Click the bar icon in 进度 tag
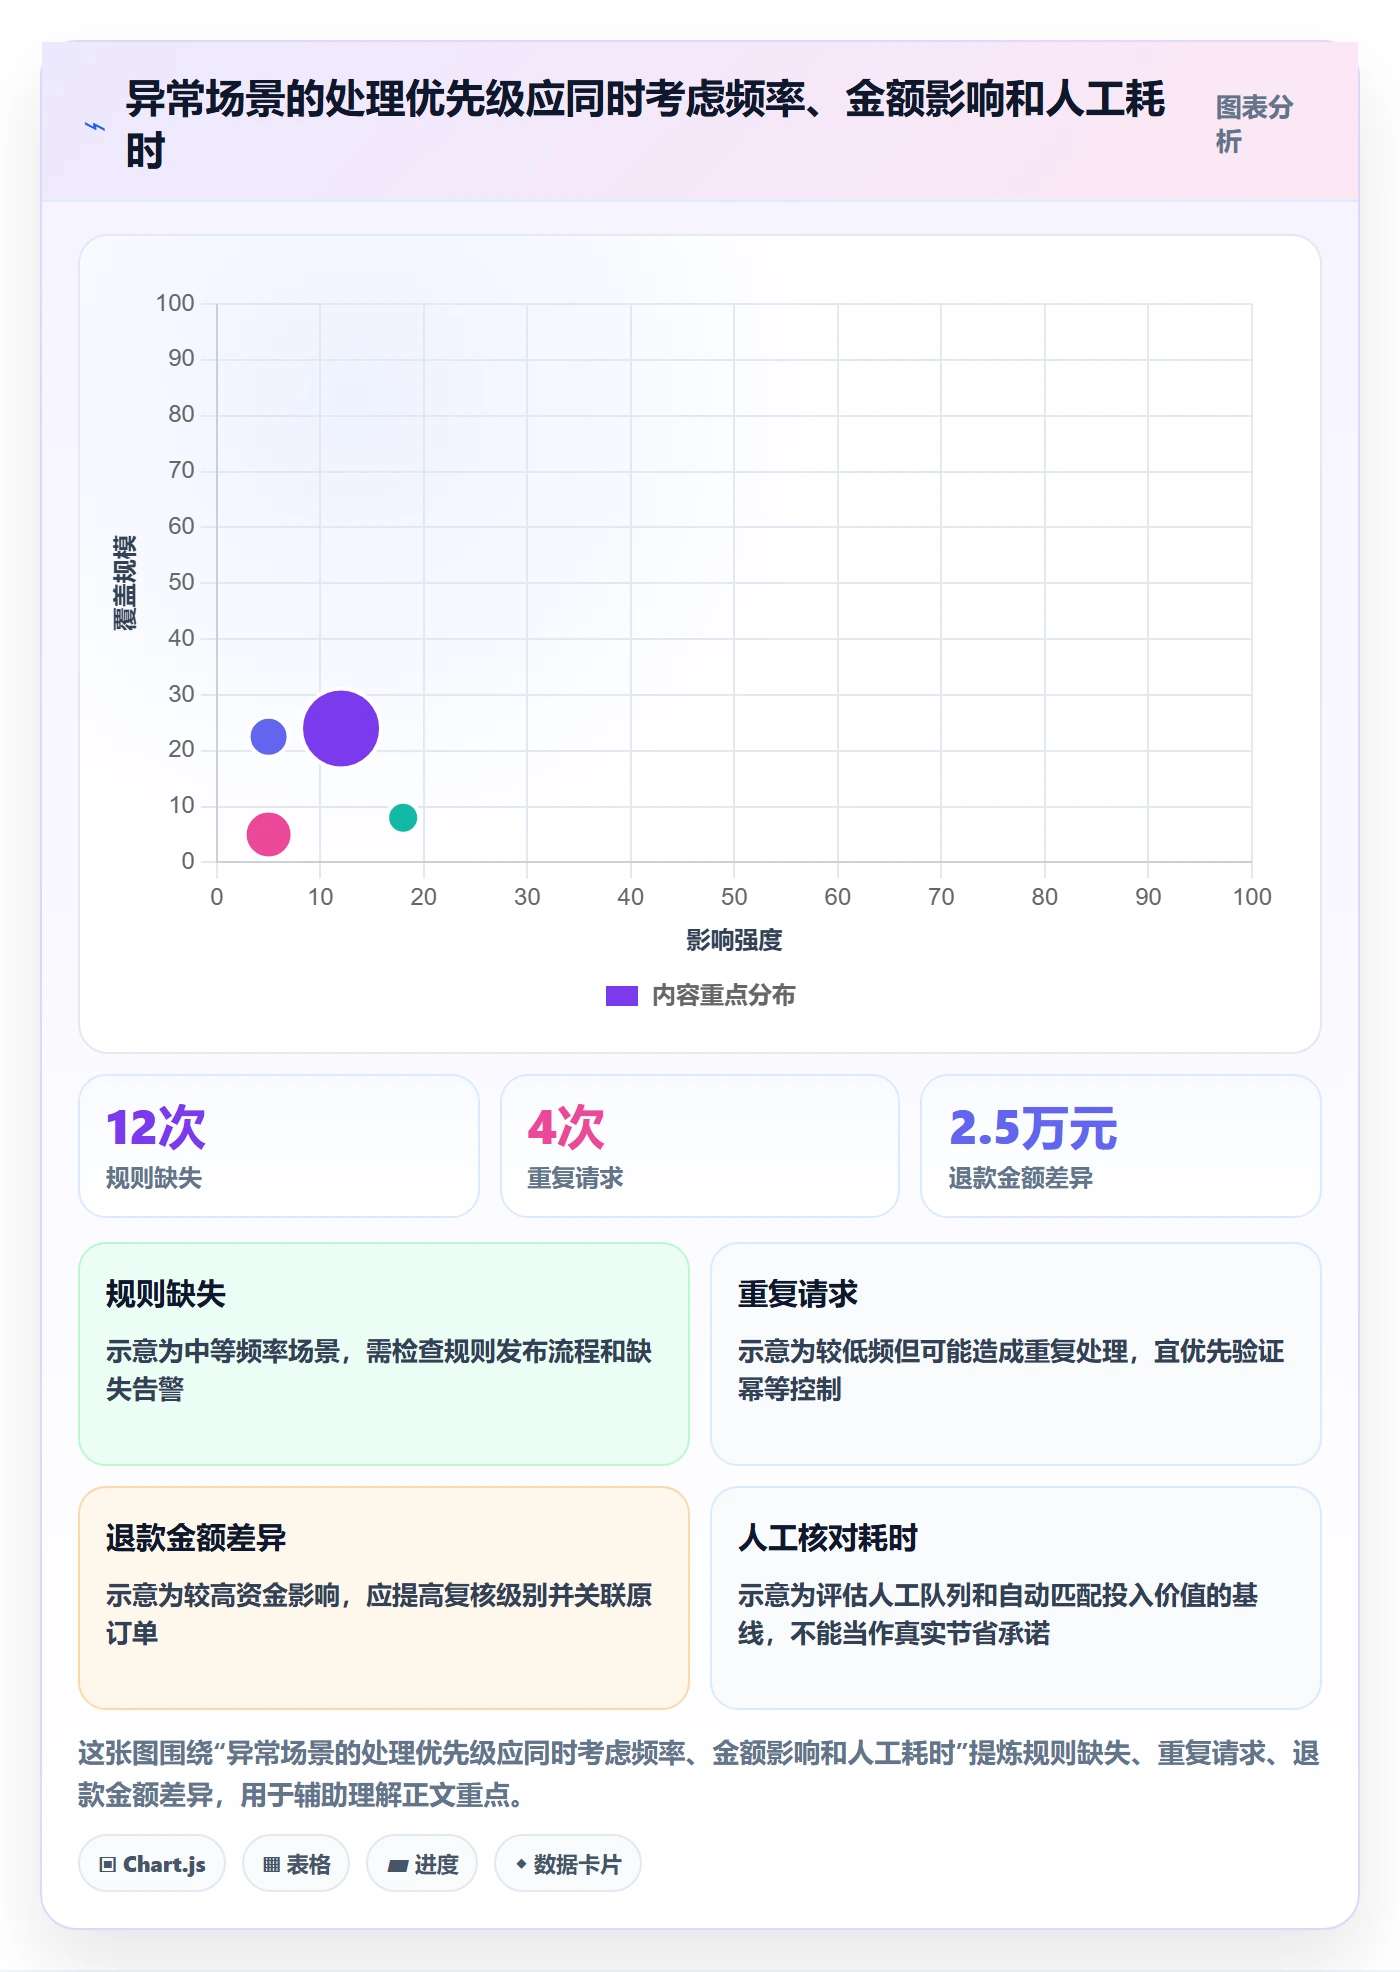Screen dimensions: 1400x1972 [398, 1866]
